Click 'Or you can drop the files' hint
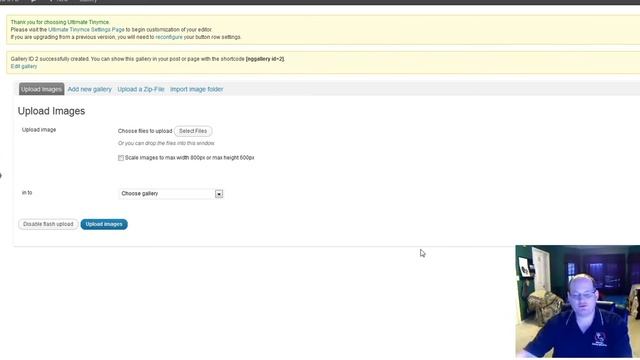The height and width of the screenshot is (360, 640). pos(166,143)
